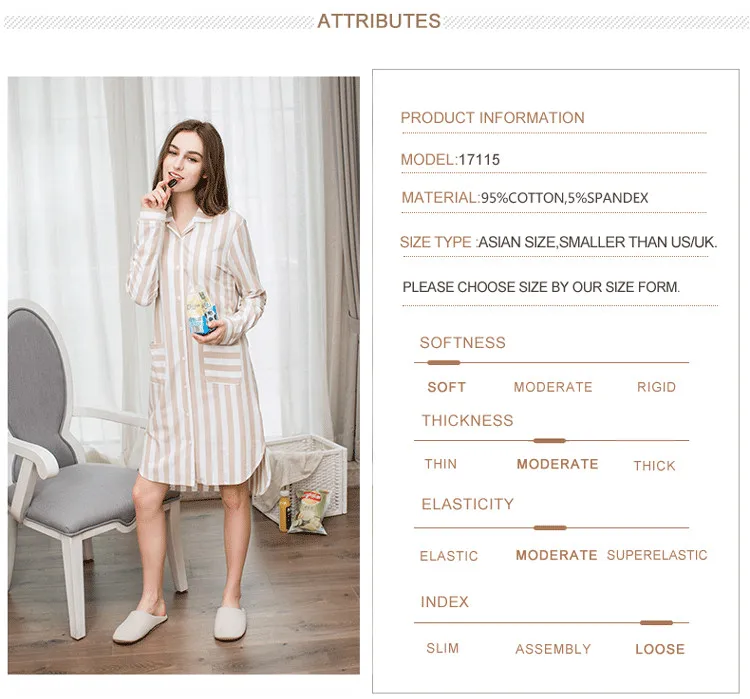Click the Thickness slider indicator handle
Viewport: 750px width, 699px height.
coord(550,441)
